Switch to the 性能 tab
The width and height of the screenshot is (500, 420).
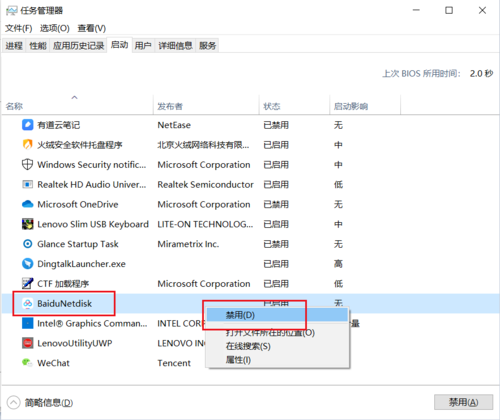point(38,45)
